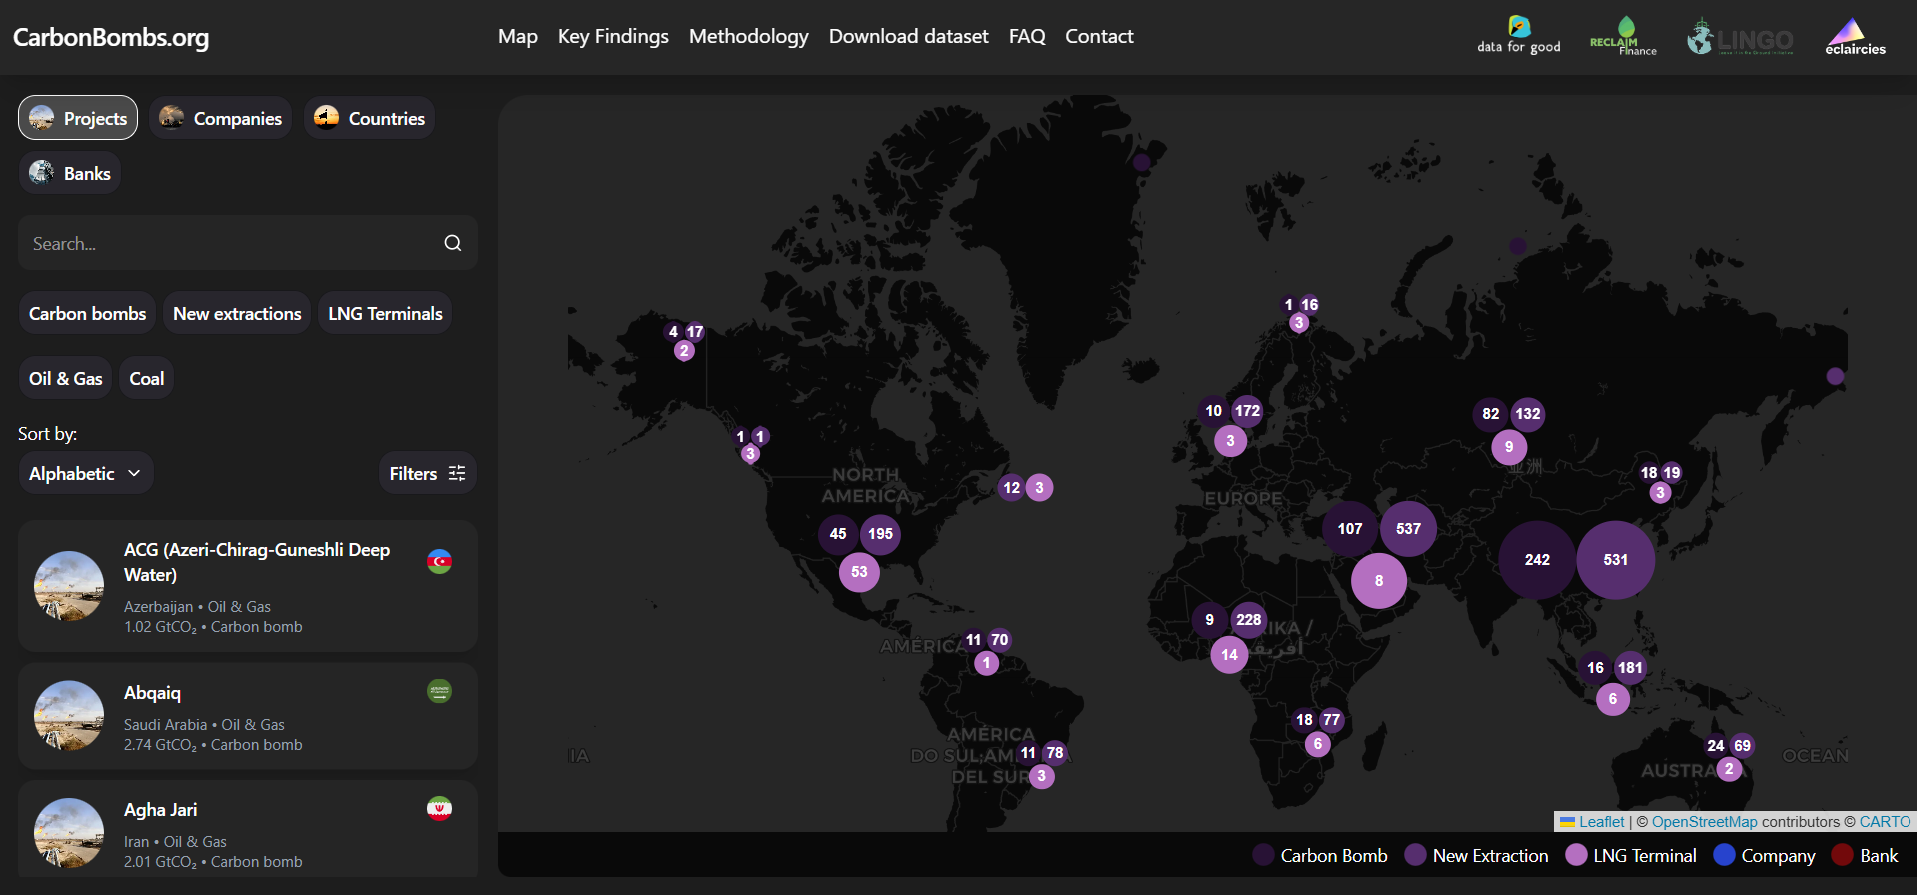This screenshot has height=895, width=1917.
Task: Click the Download dataset link
Action: click(x=908, y=36)
